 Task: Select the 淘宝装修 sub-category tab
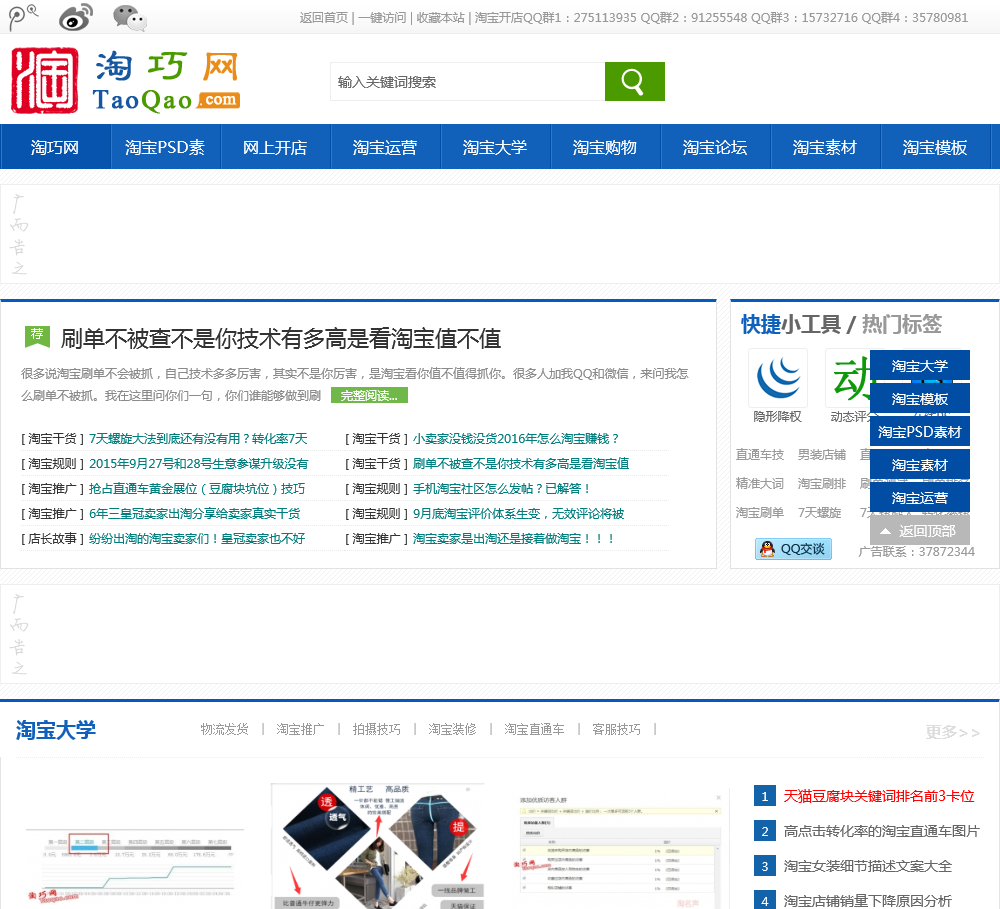click(x=452, y=729)
